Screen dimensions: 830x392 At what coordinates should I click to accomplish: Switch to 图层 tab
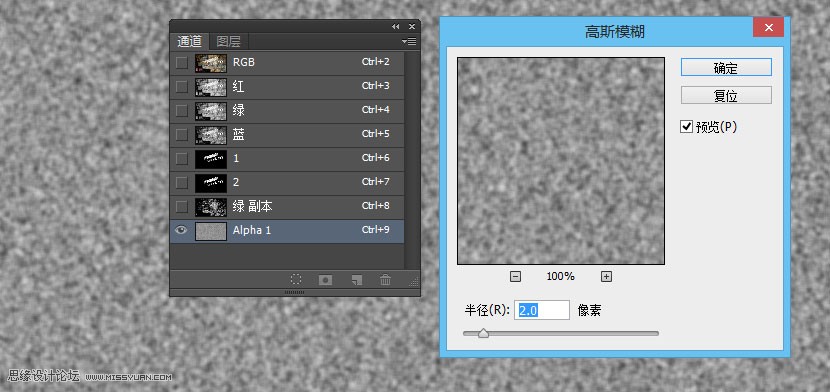pos(229,41)
